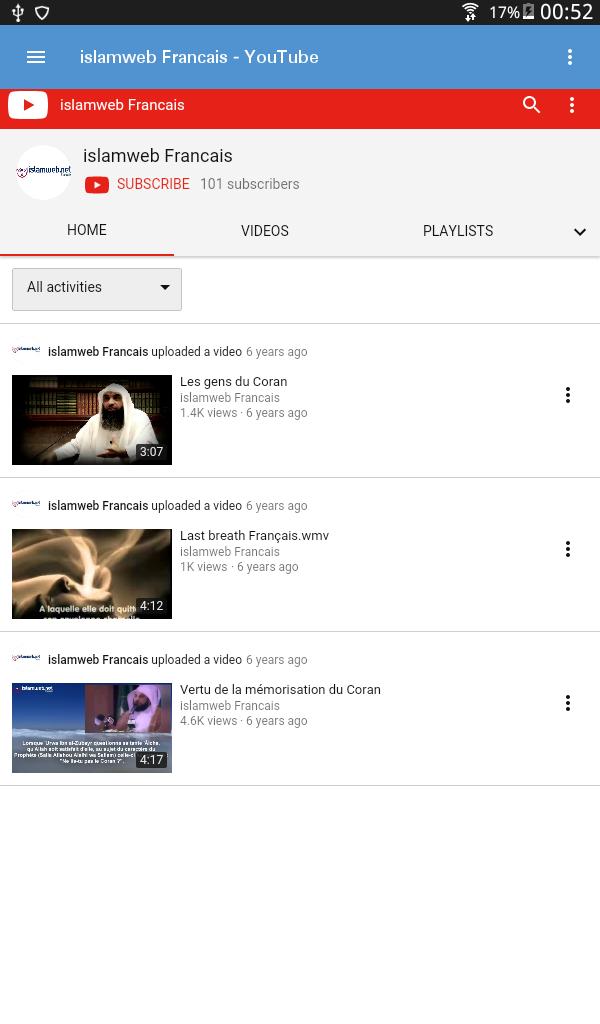Expand the All activities dropdown

tap(97, 289)
